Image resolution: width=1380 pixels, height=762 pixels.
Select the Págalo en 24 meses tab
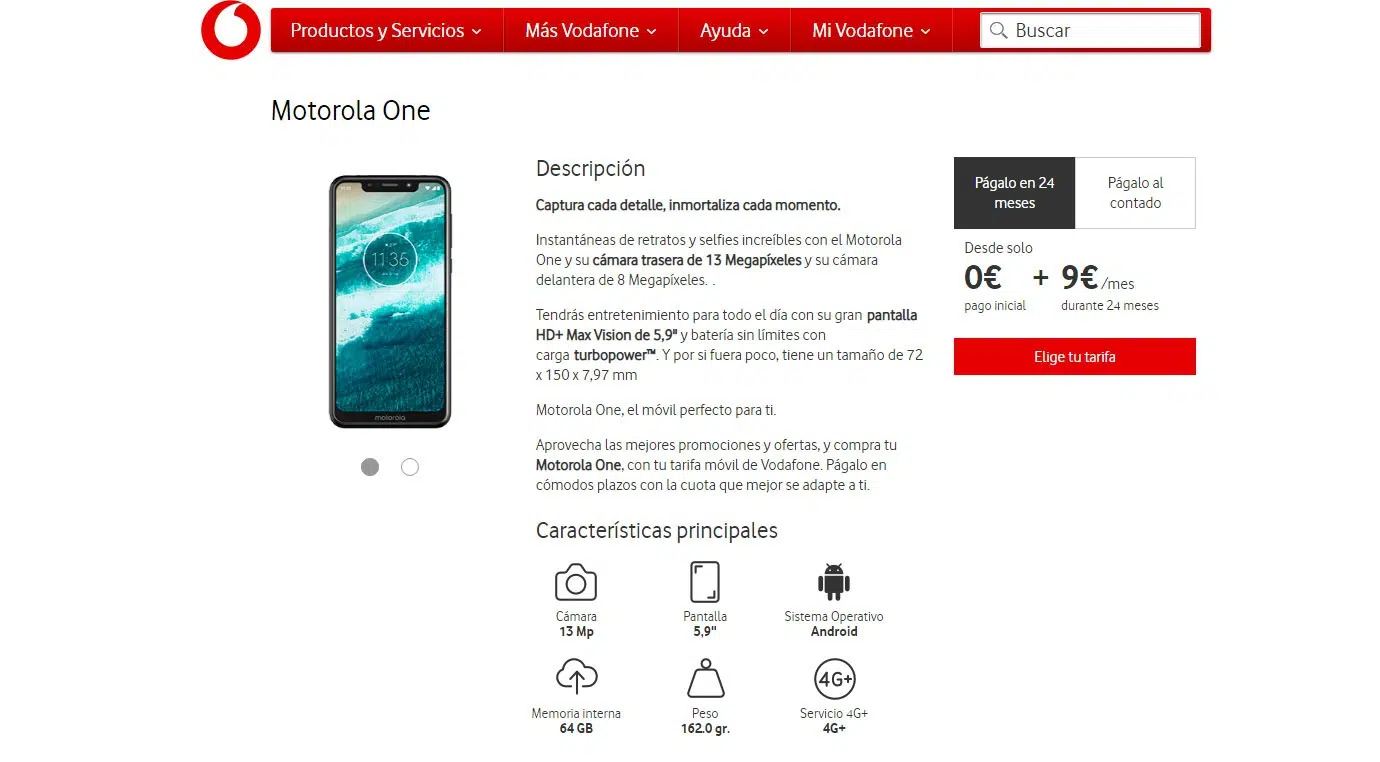[1014, 193]
